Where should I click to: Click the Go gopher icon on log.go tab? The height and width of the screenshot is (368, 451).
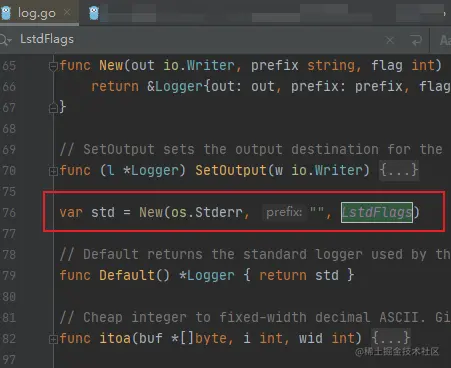(x=6, y=13)
